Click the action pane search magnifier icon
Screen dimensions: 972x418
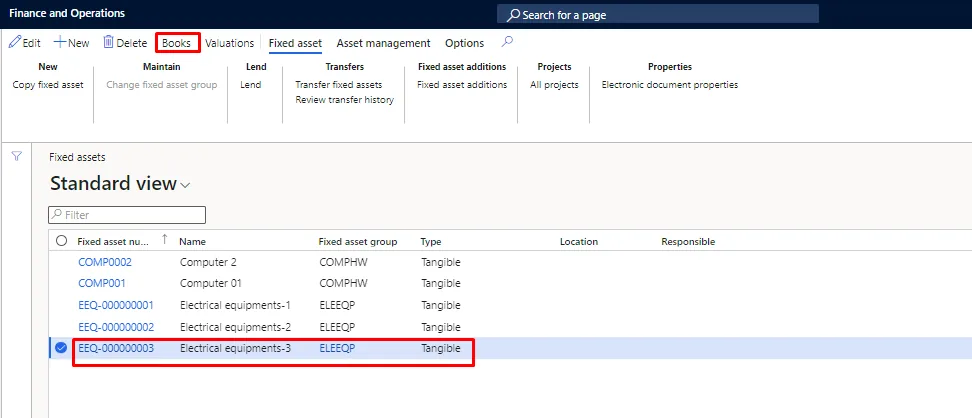[507, 42]
